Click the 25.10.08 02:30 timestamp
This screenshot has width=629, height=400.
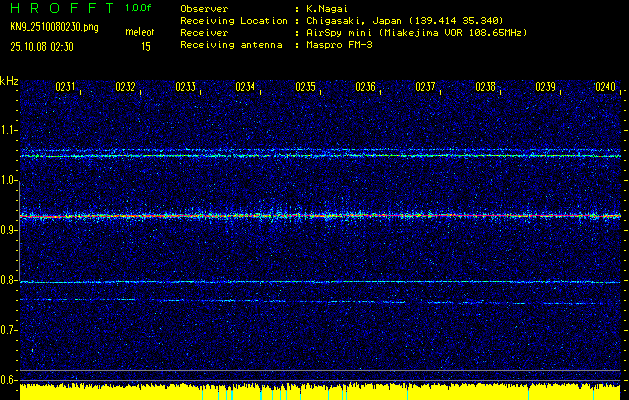point(40,46)
